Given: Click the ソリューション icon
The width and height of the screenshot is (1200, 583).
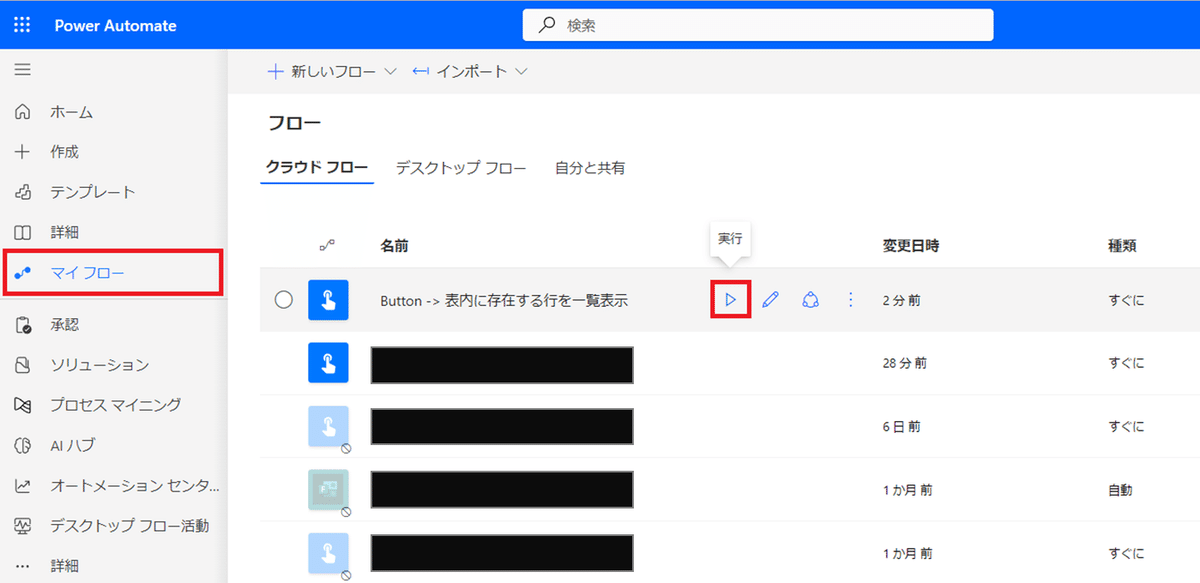Looking at the screenshot, I should [x=22, y=365].
